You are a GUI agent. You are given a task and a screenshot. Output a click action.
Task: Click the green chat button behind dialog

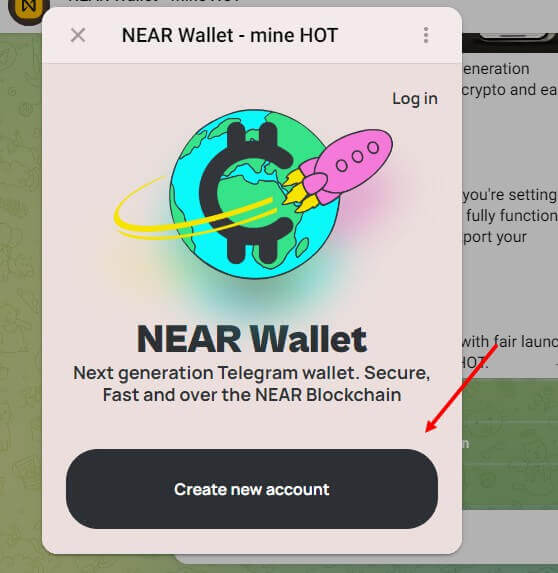[x=510, y=444]
